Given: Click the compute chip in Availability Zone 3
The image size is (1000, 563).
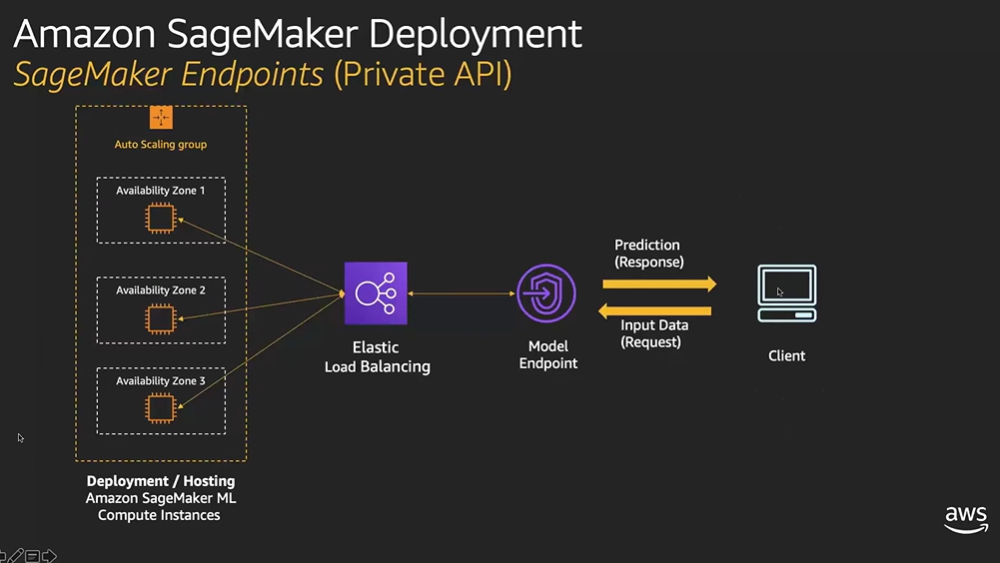Looking at the screenshot, I should (x=161, y=408).
